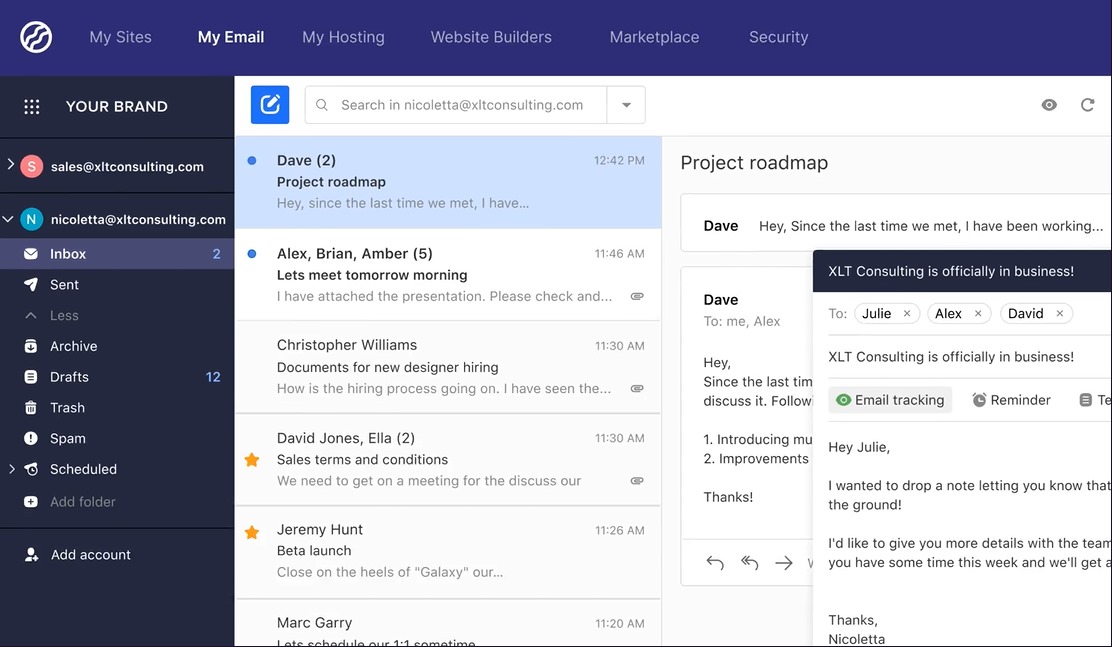Click the Sent paper plane icon
Screen dimensions: 1112x647
coord(30,284)
